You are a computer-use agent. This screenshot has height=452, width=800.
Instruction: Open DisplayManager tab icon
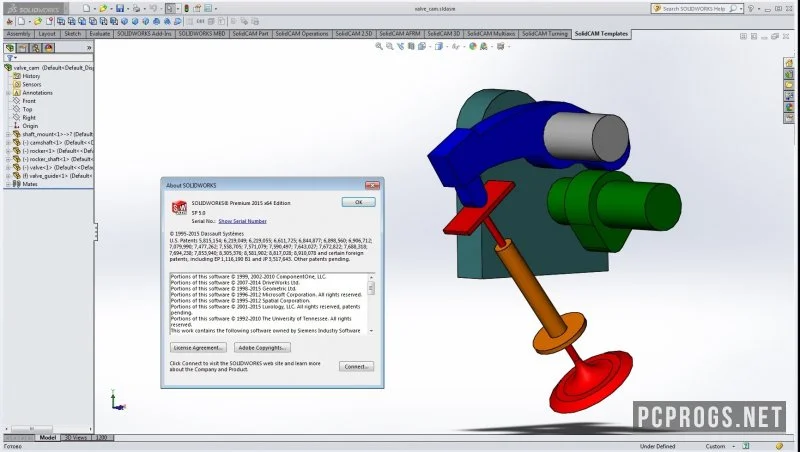pos(48,48)
